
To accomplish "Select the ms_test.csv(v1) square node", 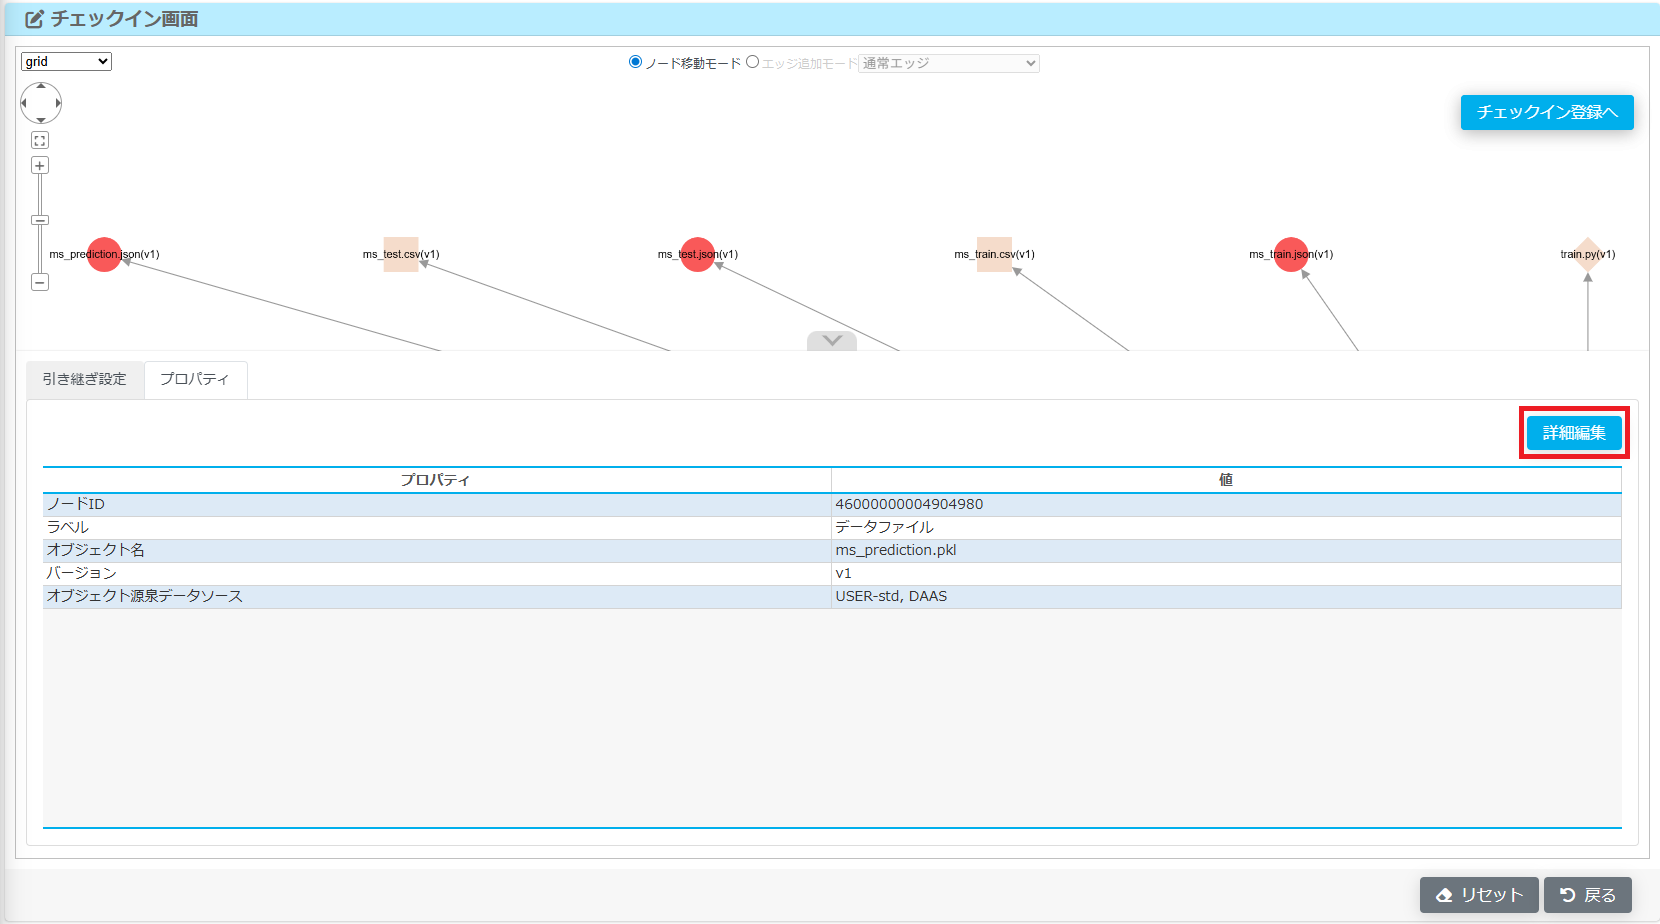I will 401,254.
